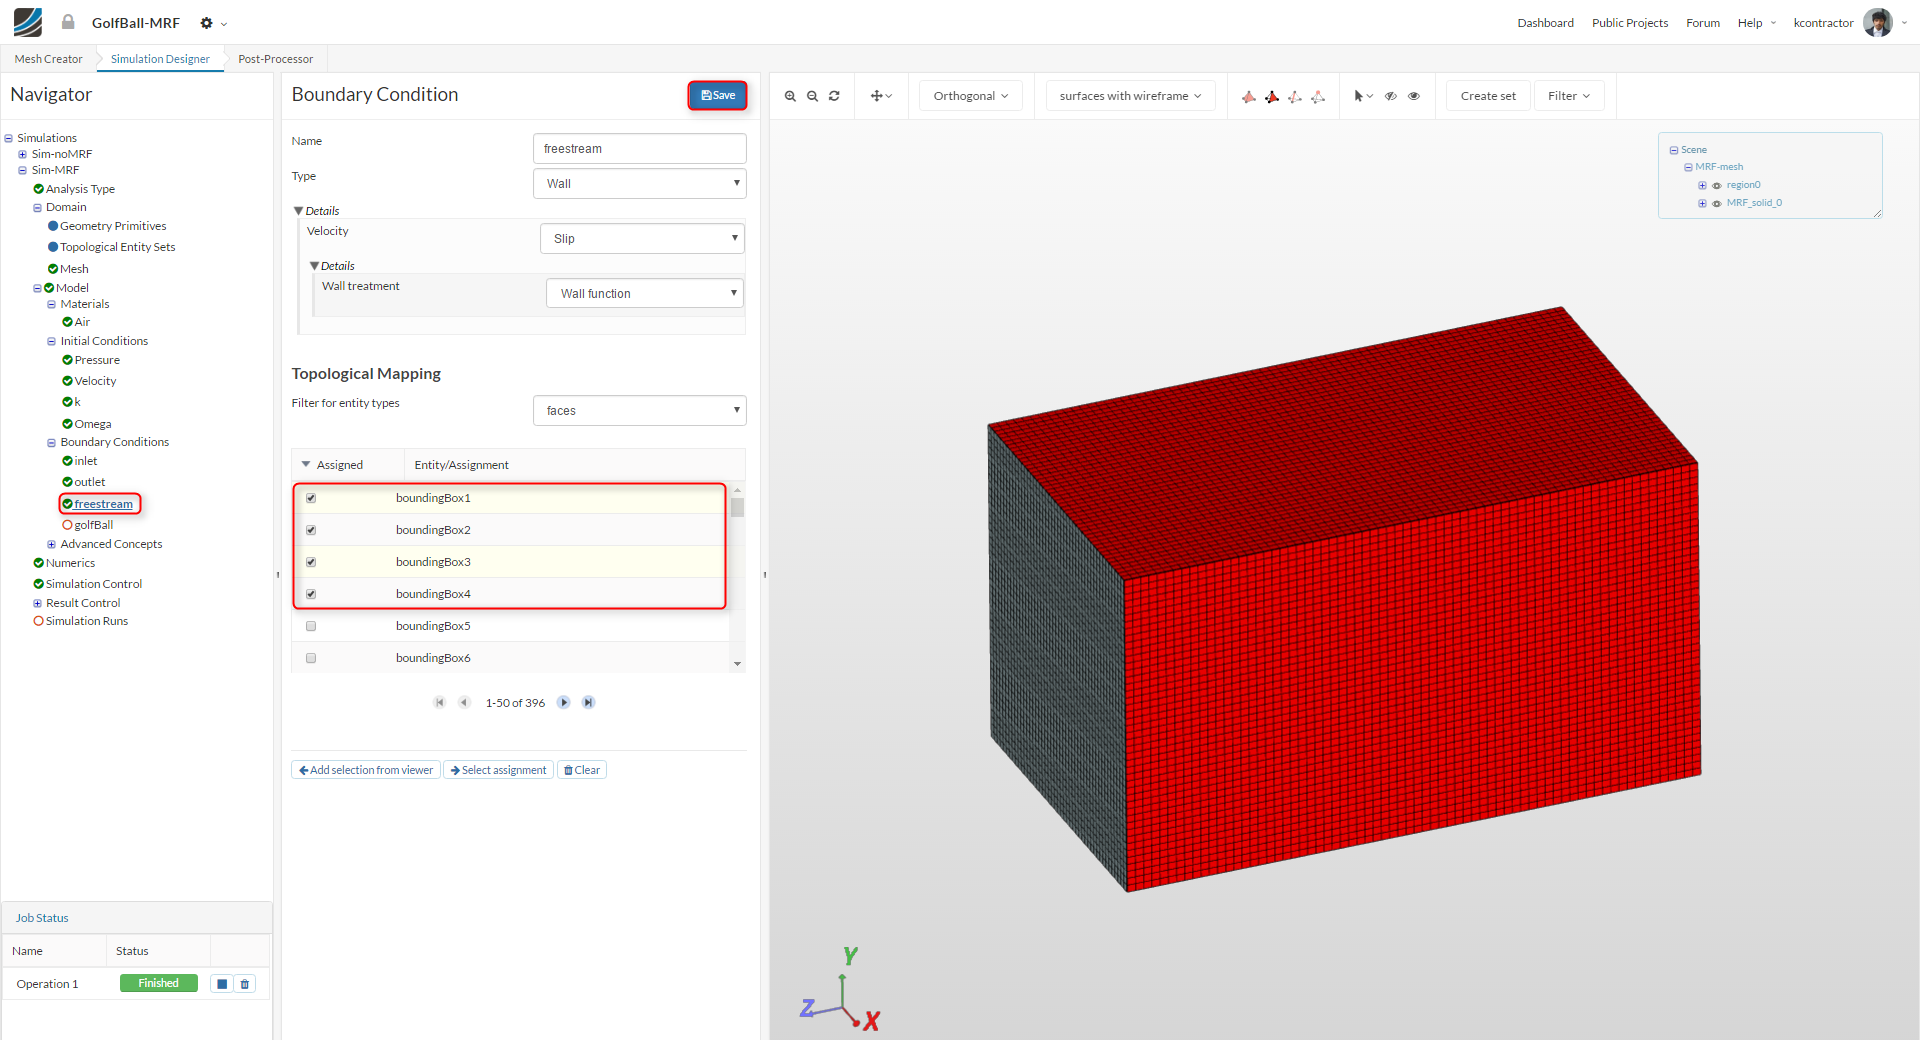Jump to last page of entity list

point(589,703)
